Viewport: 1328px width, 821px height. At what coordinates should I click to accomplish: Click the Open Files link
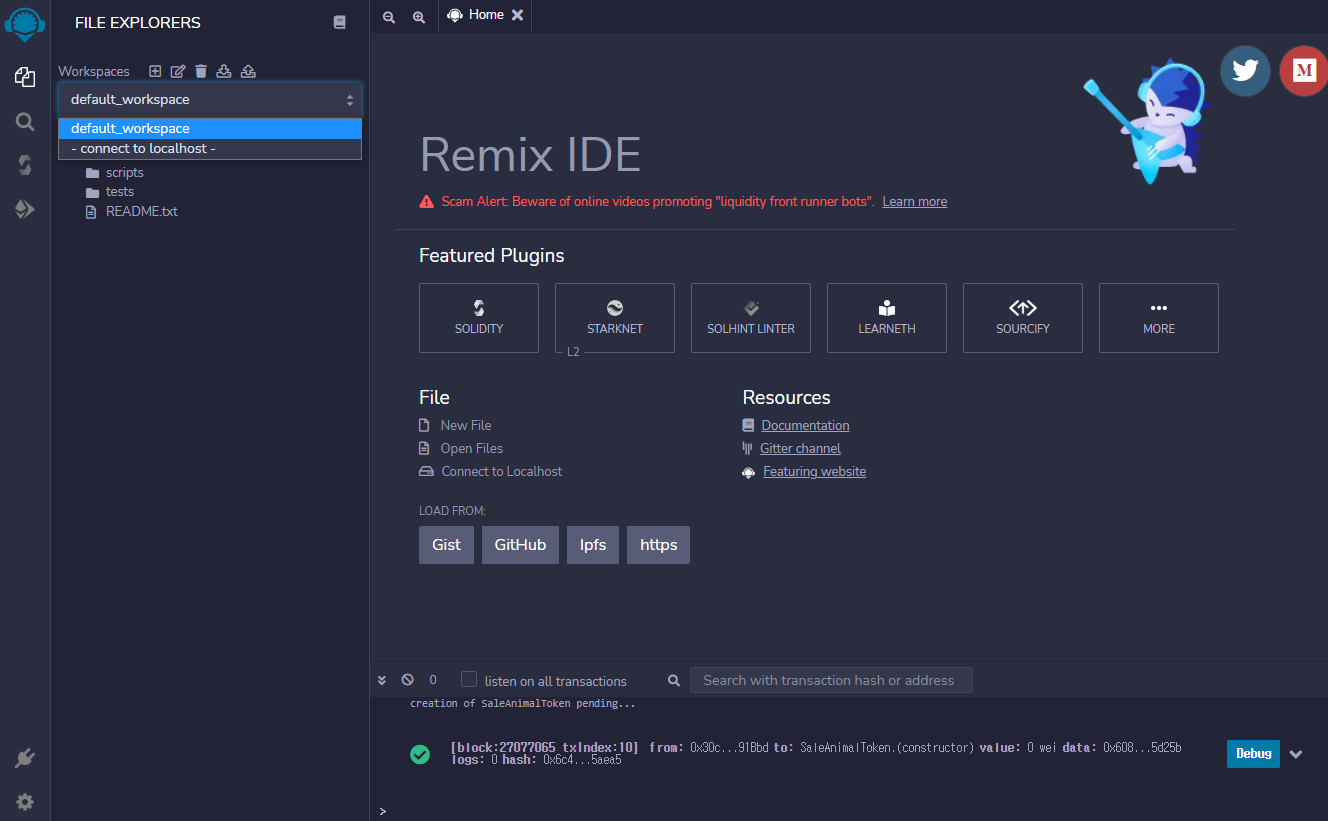tap(472, 448)
